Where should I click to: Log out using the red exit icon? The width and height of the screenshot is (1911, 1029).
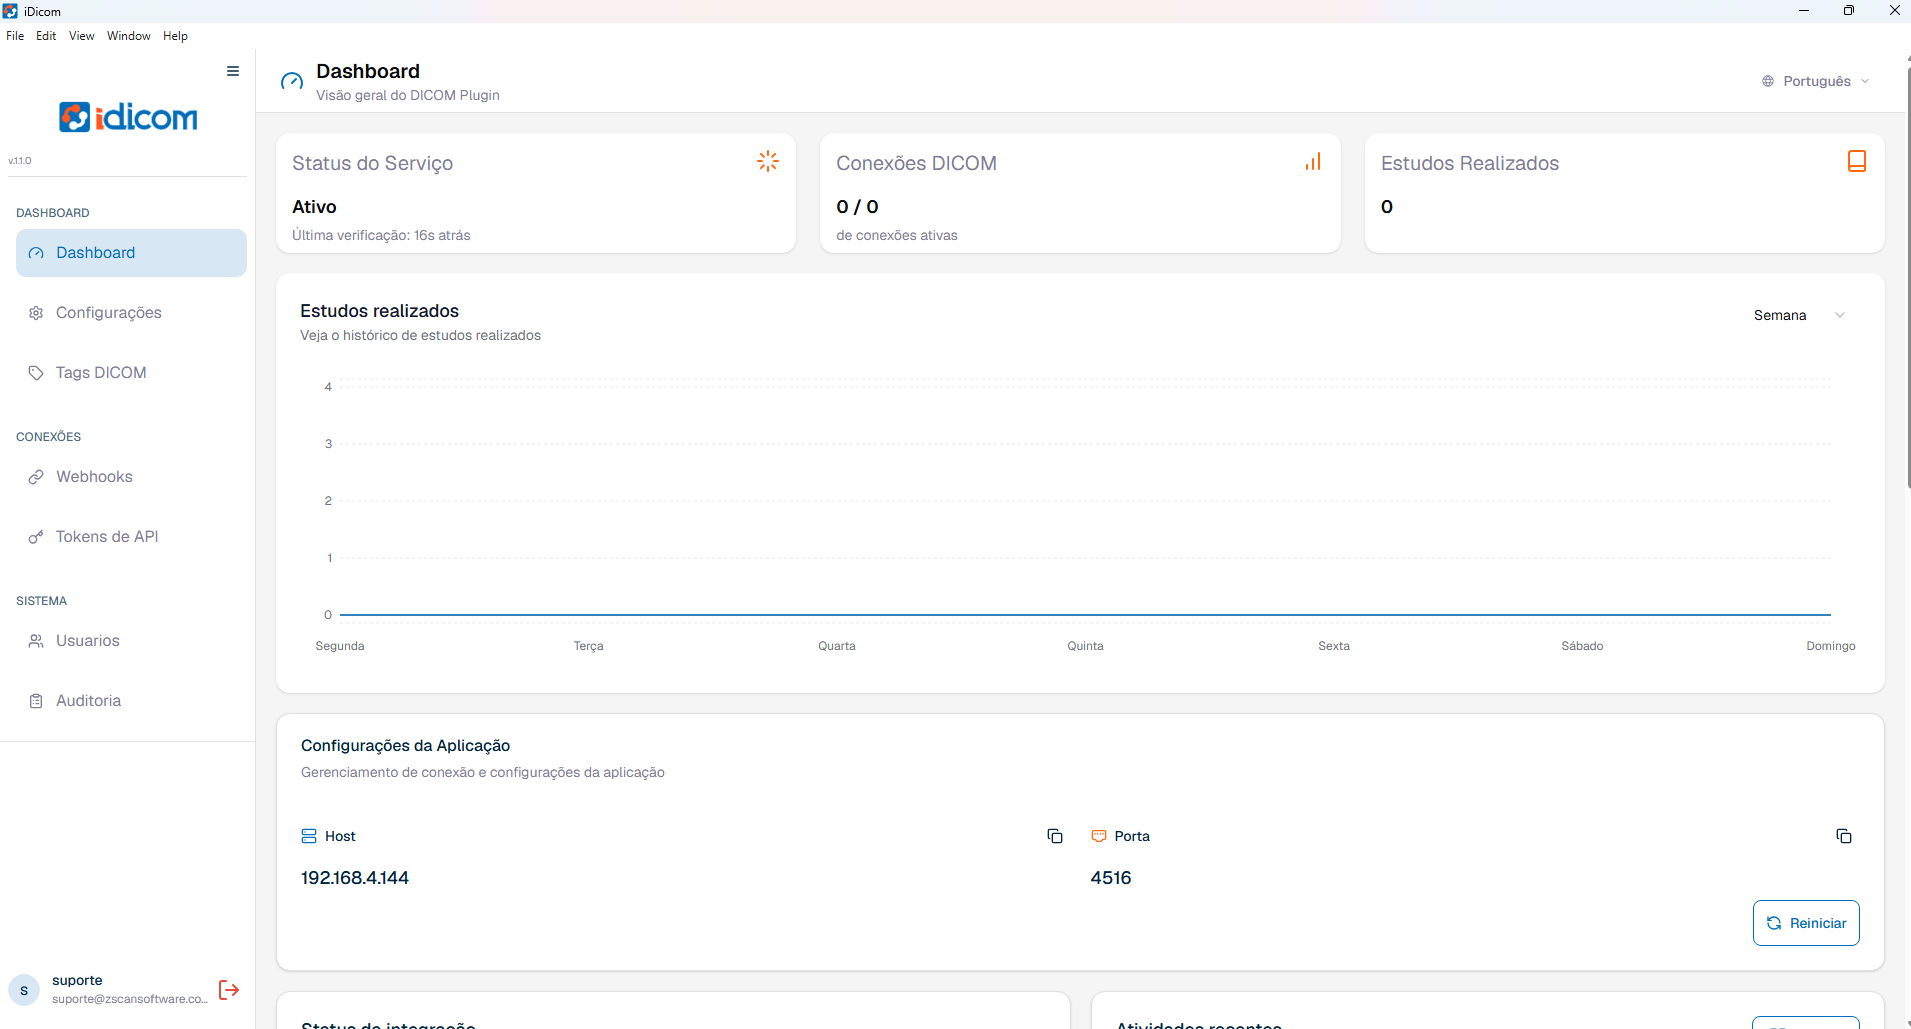[x=229, y=990]
